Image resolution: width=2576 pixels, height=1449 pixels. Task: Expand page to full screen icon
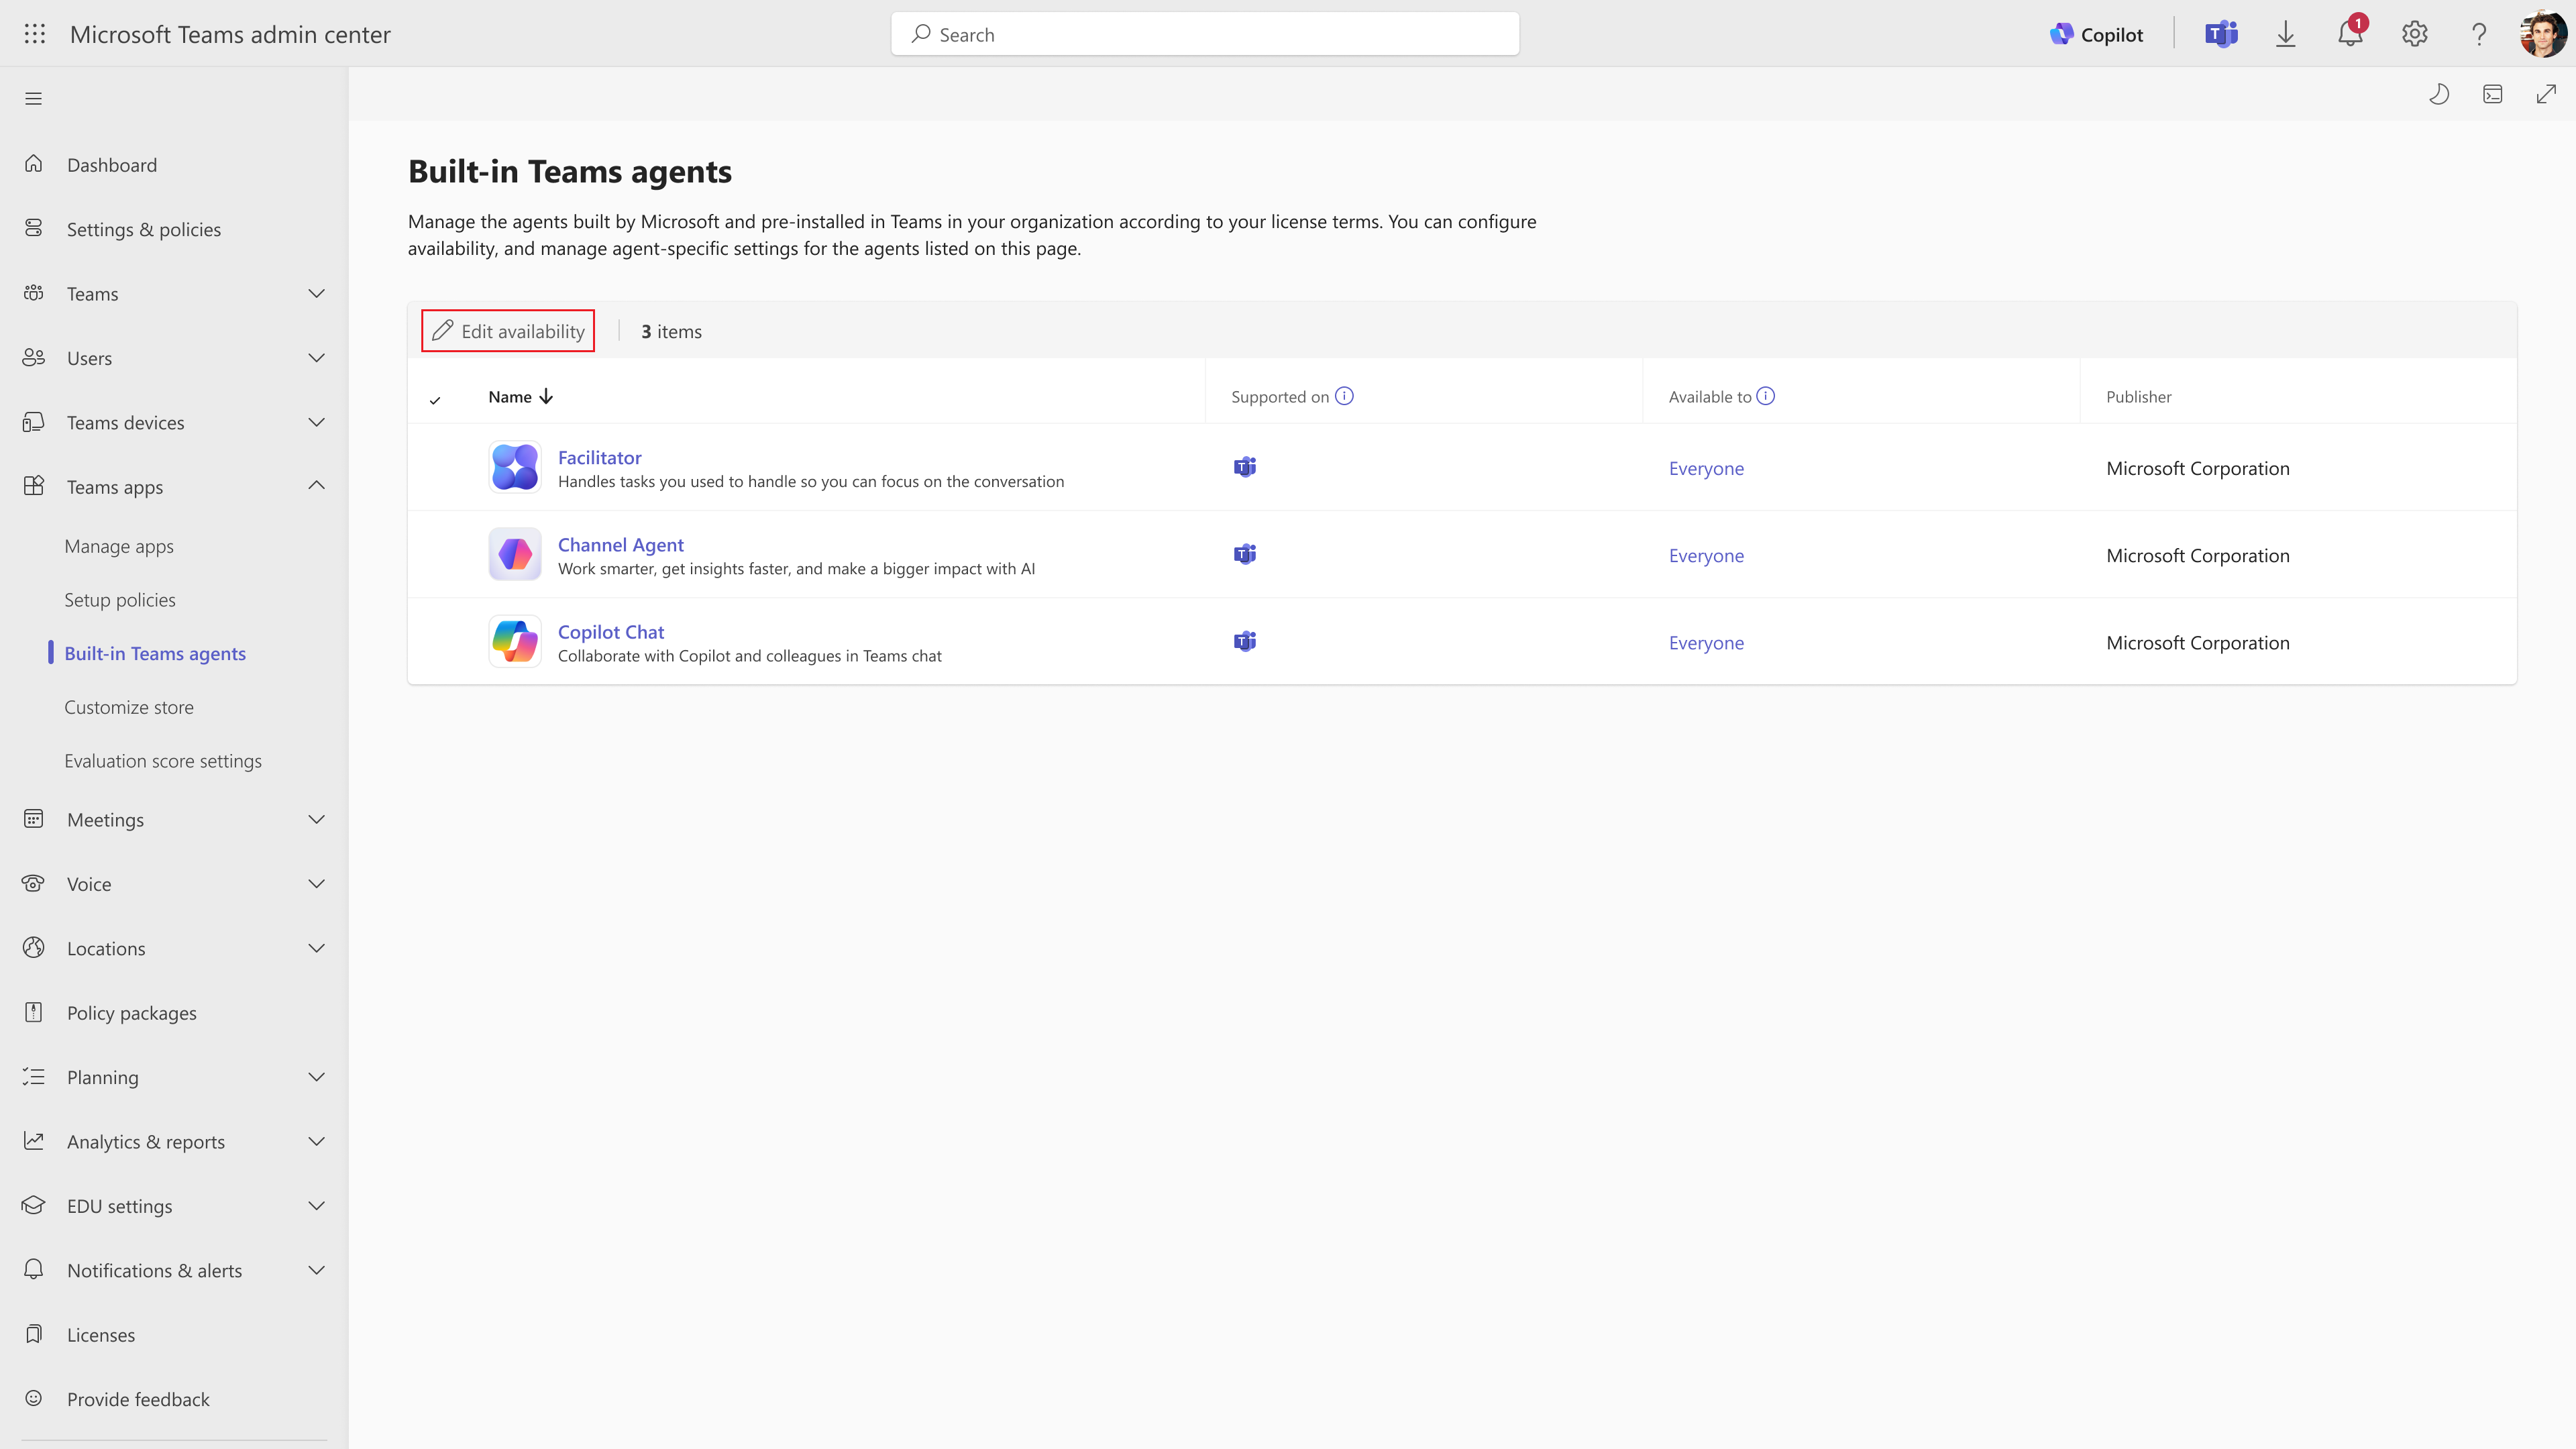tap(2546, 94)
